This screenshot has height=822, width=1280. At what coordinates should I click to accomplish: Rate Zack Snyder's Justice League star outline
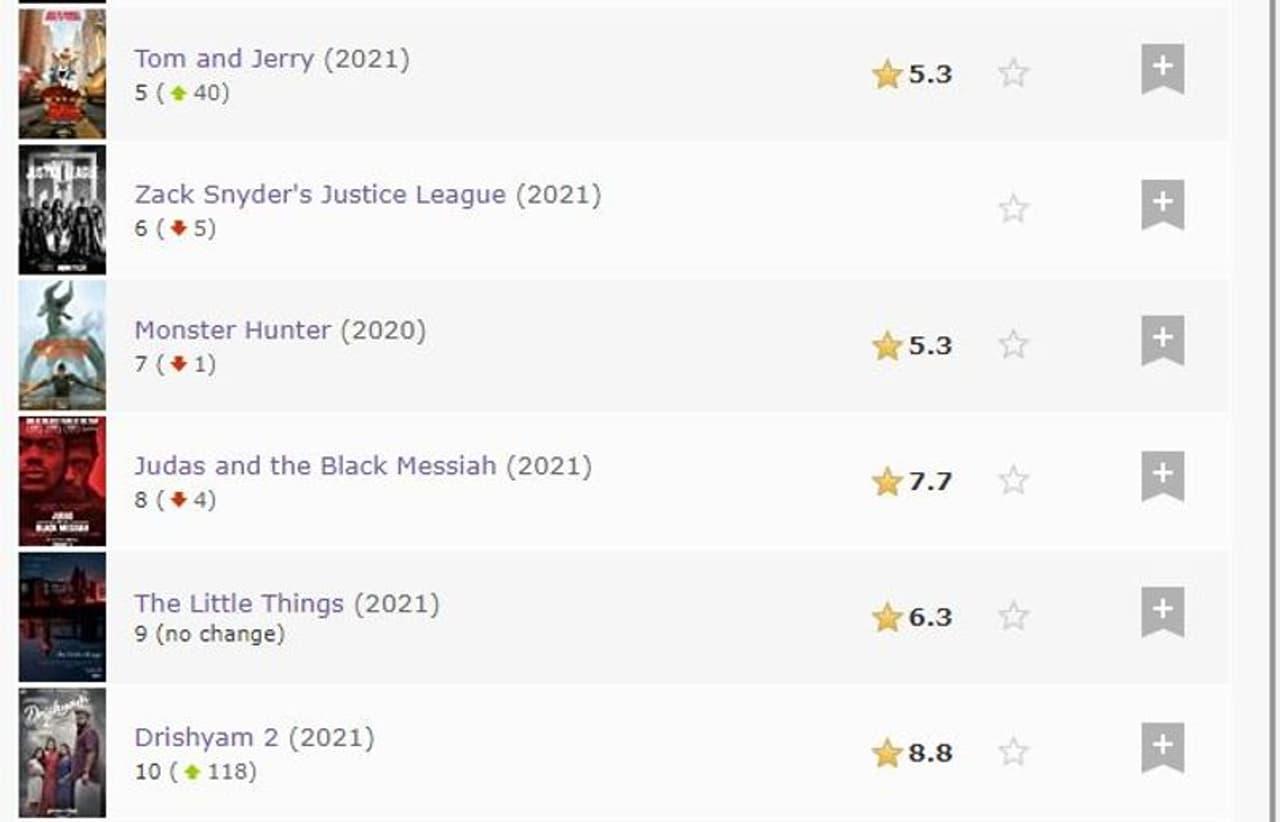click(1013, 209)
